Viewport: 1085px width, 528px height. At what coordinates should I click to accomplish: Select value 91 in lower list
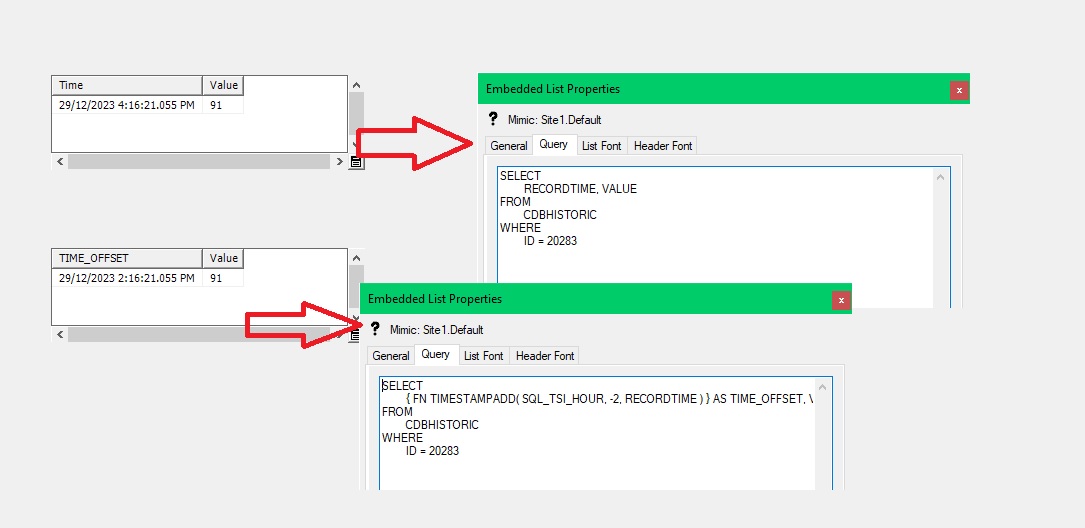(x=223, y=277)
